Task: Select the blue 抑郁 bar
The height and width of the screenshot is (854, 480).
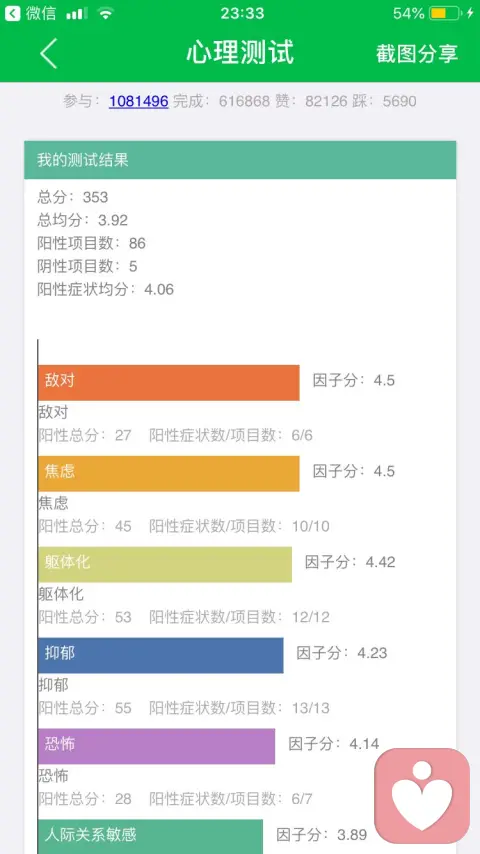Action: pyautogui.click(x=161, y=656)
